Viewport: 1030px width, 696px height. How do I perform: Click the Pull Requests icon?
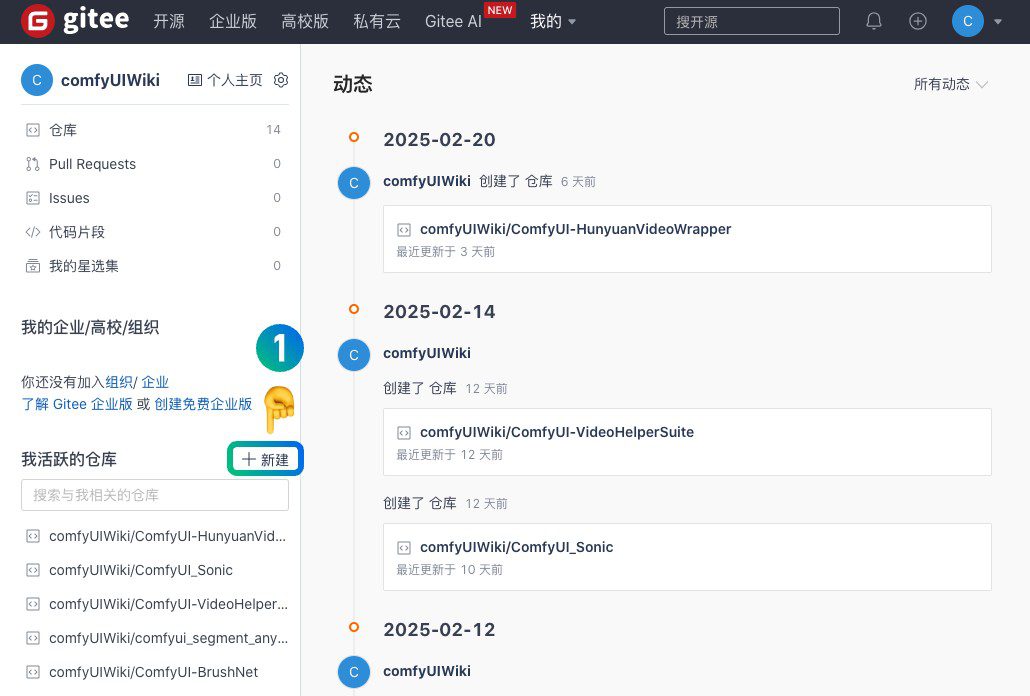33,164
